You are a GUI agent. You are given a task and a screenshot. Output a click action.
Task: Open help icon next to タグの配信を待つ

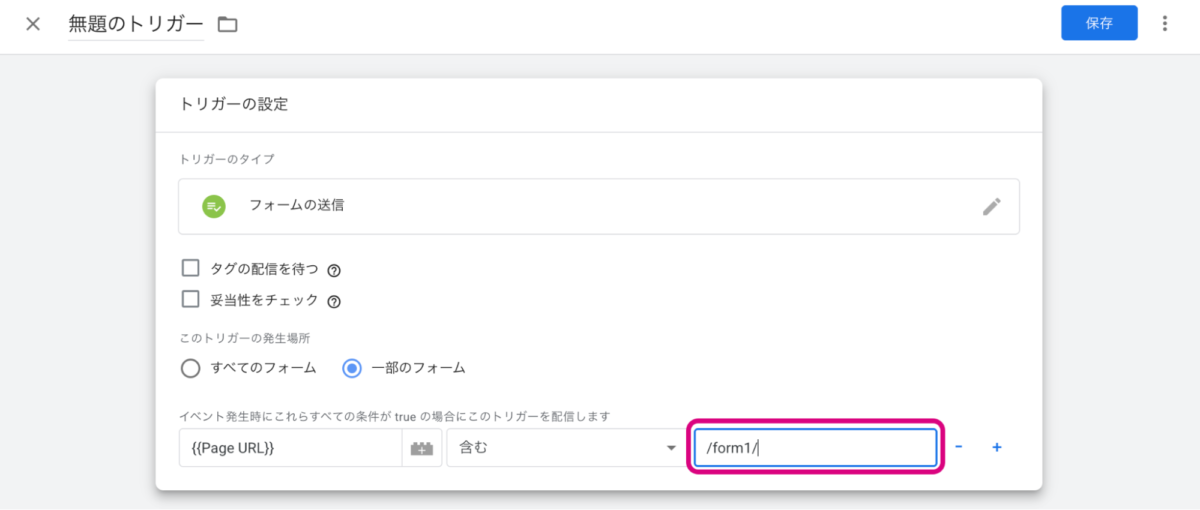[x=335, y=270]
